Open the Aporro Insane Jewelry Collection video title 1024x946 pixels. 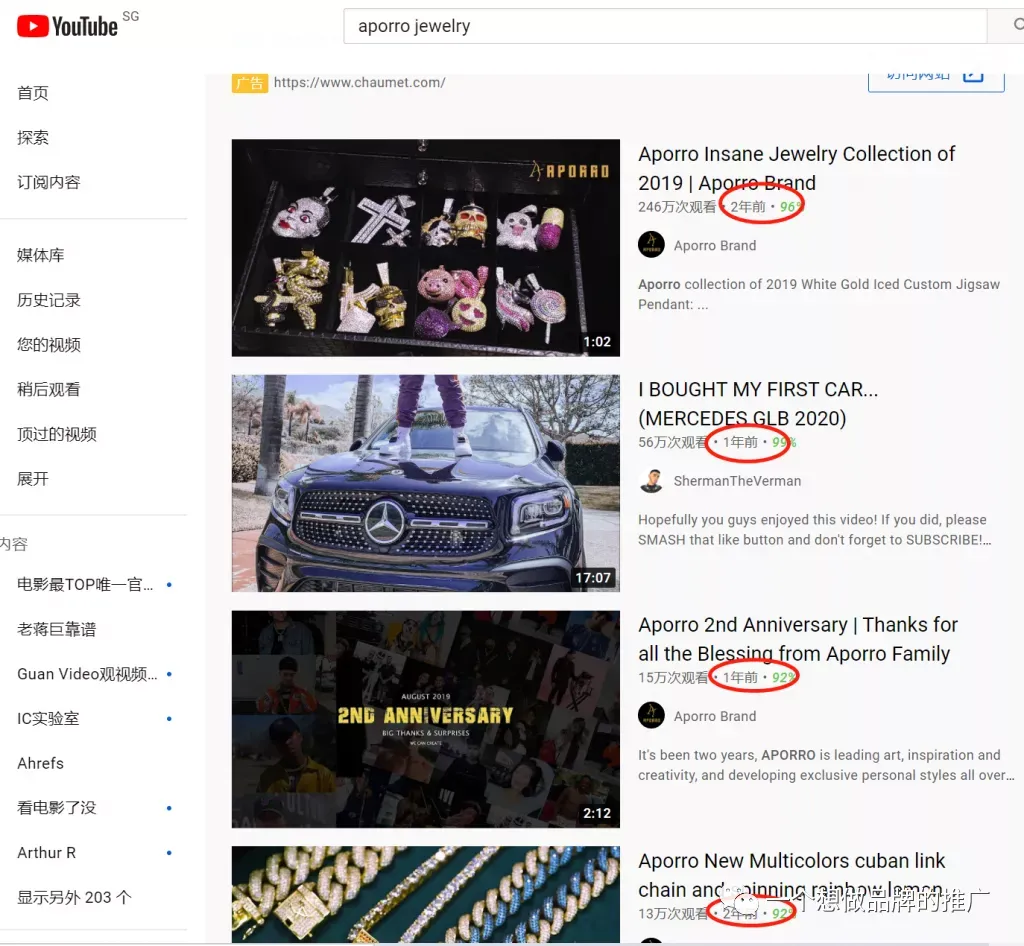pyautogui.click(x=797, y=168)
